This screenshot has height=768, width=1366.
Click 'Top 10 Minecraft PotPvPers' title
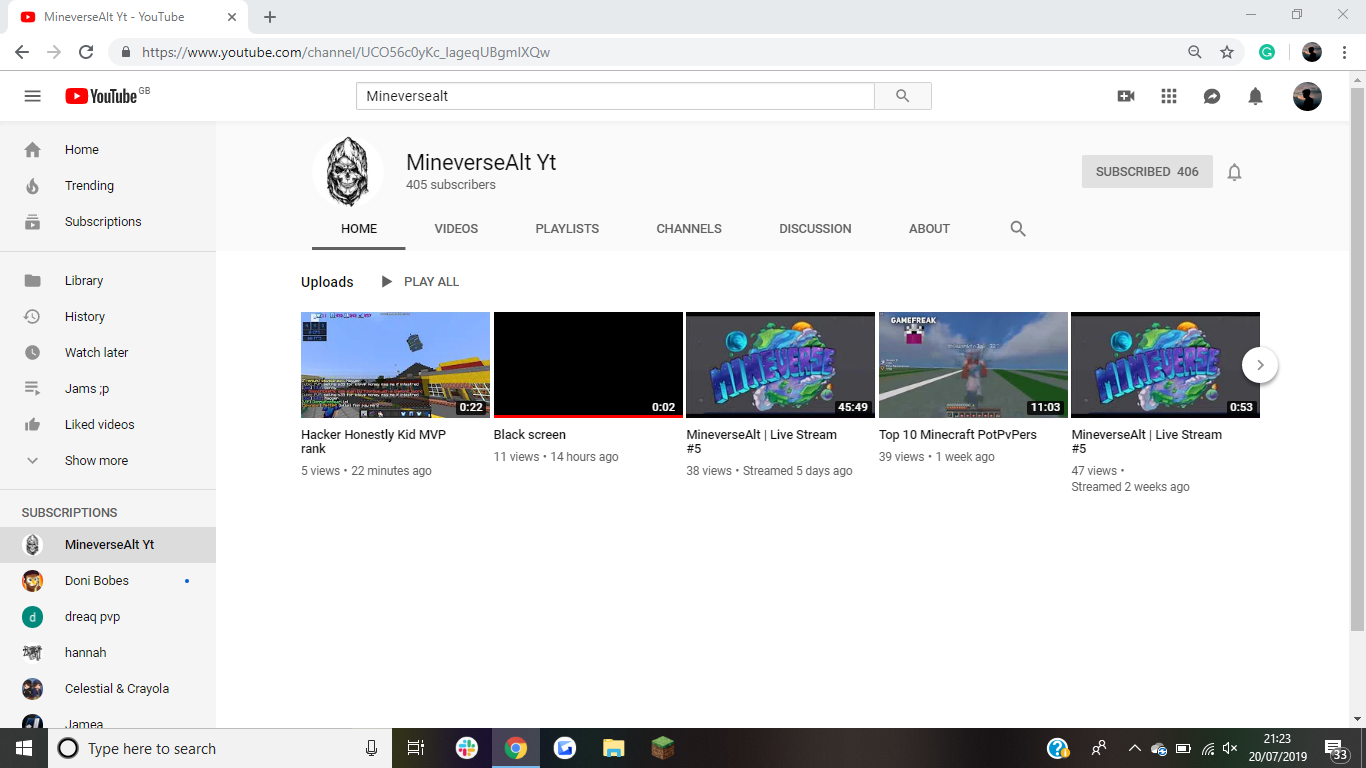coord(958,435)
